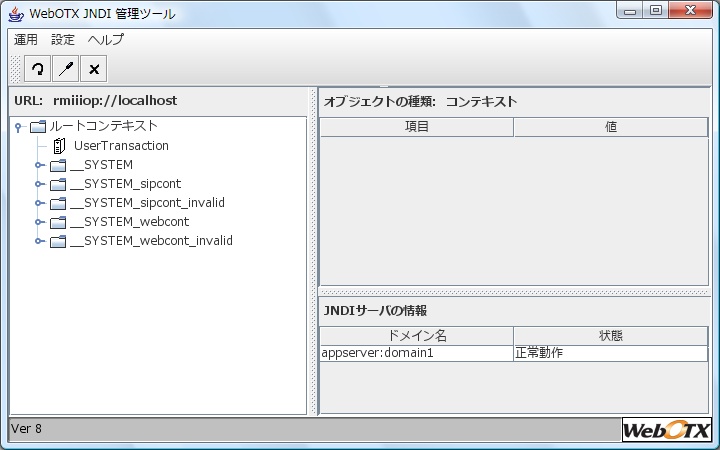Select the appserver:domain1 cell

(416, 353)
